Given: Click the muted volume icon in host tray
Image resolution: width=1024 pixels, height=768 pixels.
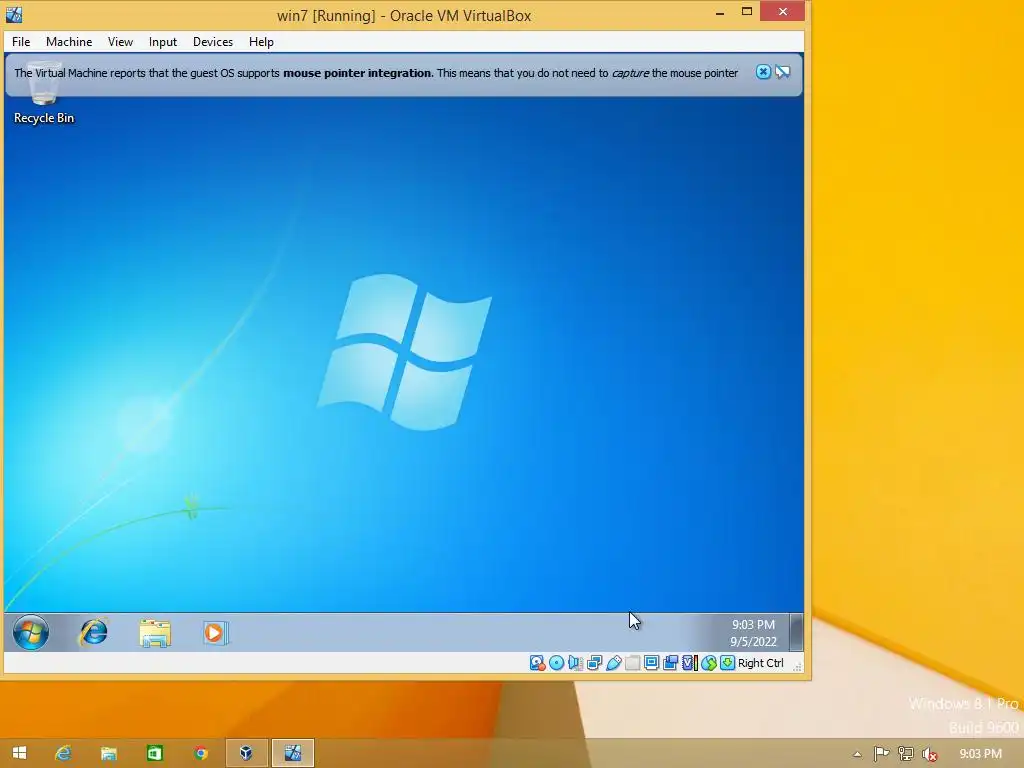Looking at the screenshot, I should coord(929,754).
